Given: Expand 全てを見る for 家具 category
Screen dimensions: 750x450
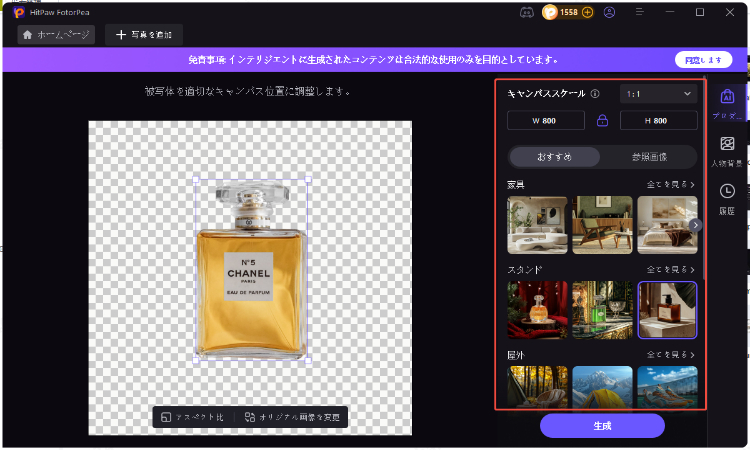Looking at the screenshot, I should pos(671,184).
